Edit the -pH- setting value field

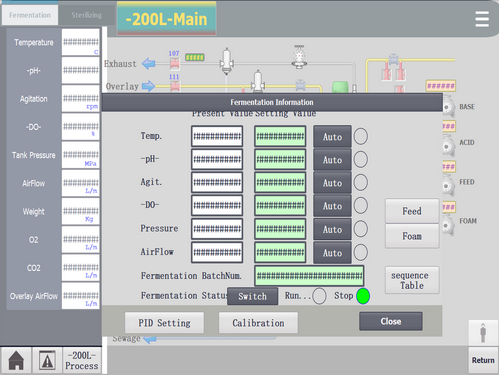pos(280,159)
